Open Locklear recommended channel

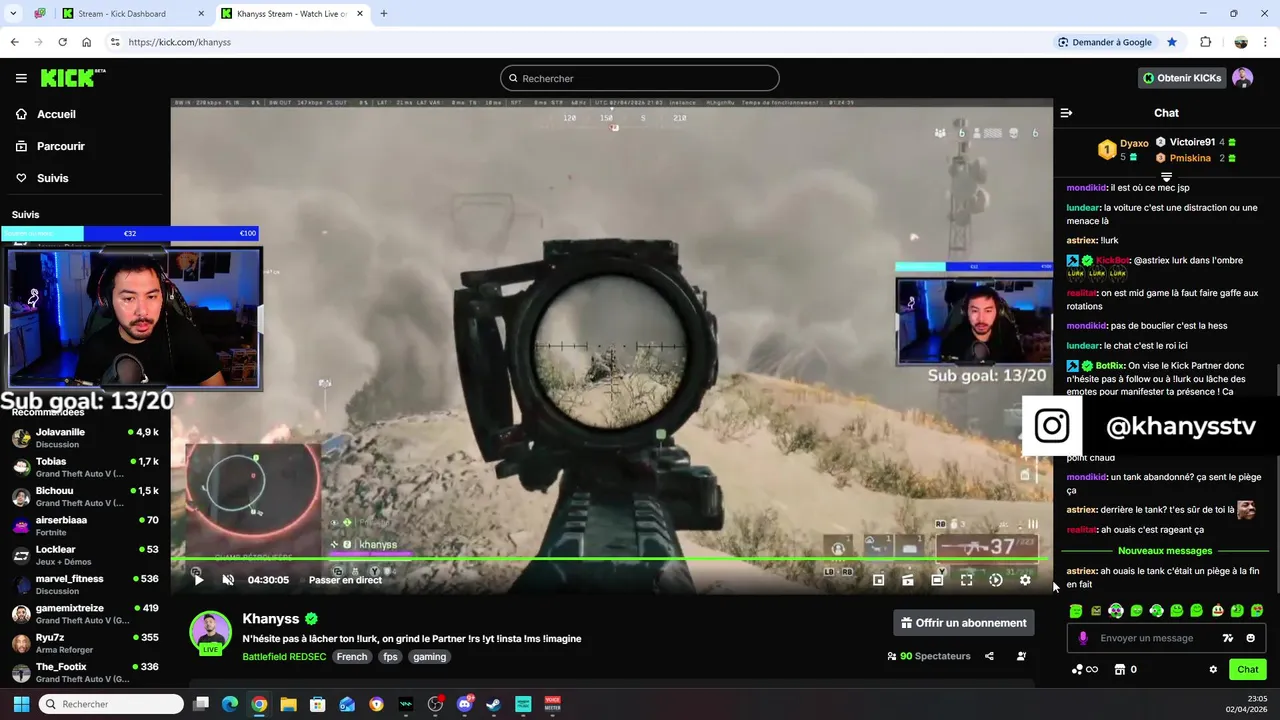pyautogui.click(x=85, y=555)
